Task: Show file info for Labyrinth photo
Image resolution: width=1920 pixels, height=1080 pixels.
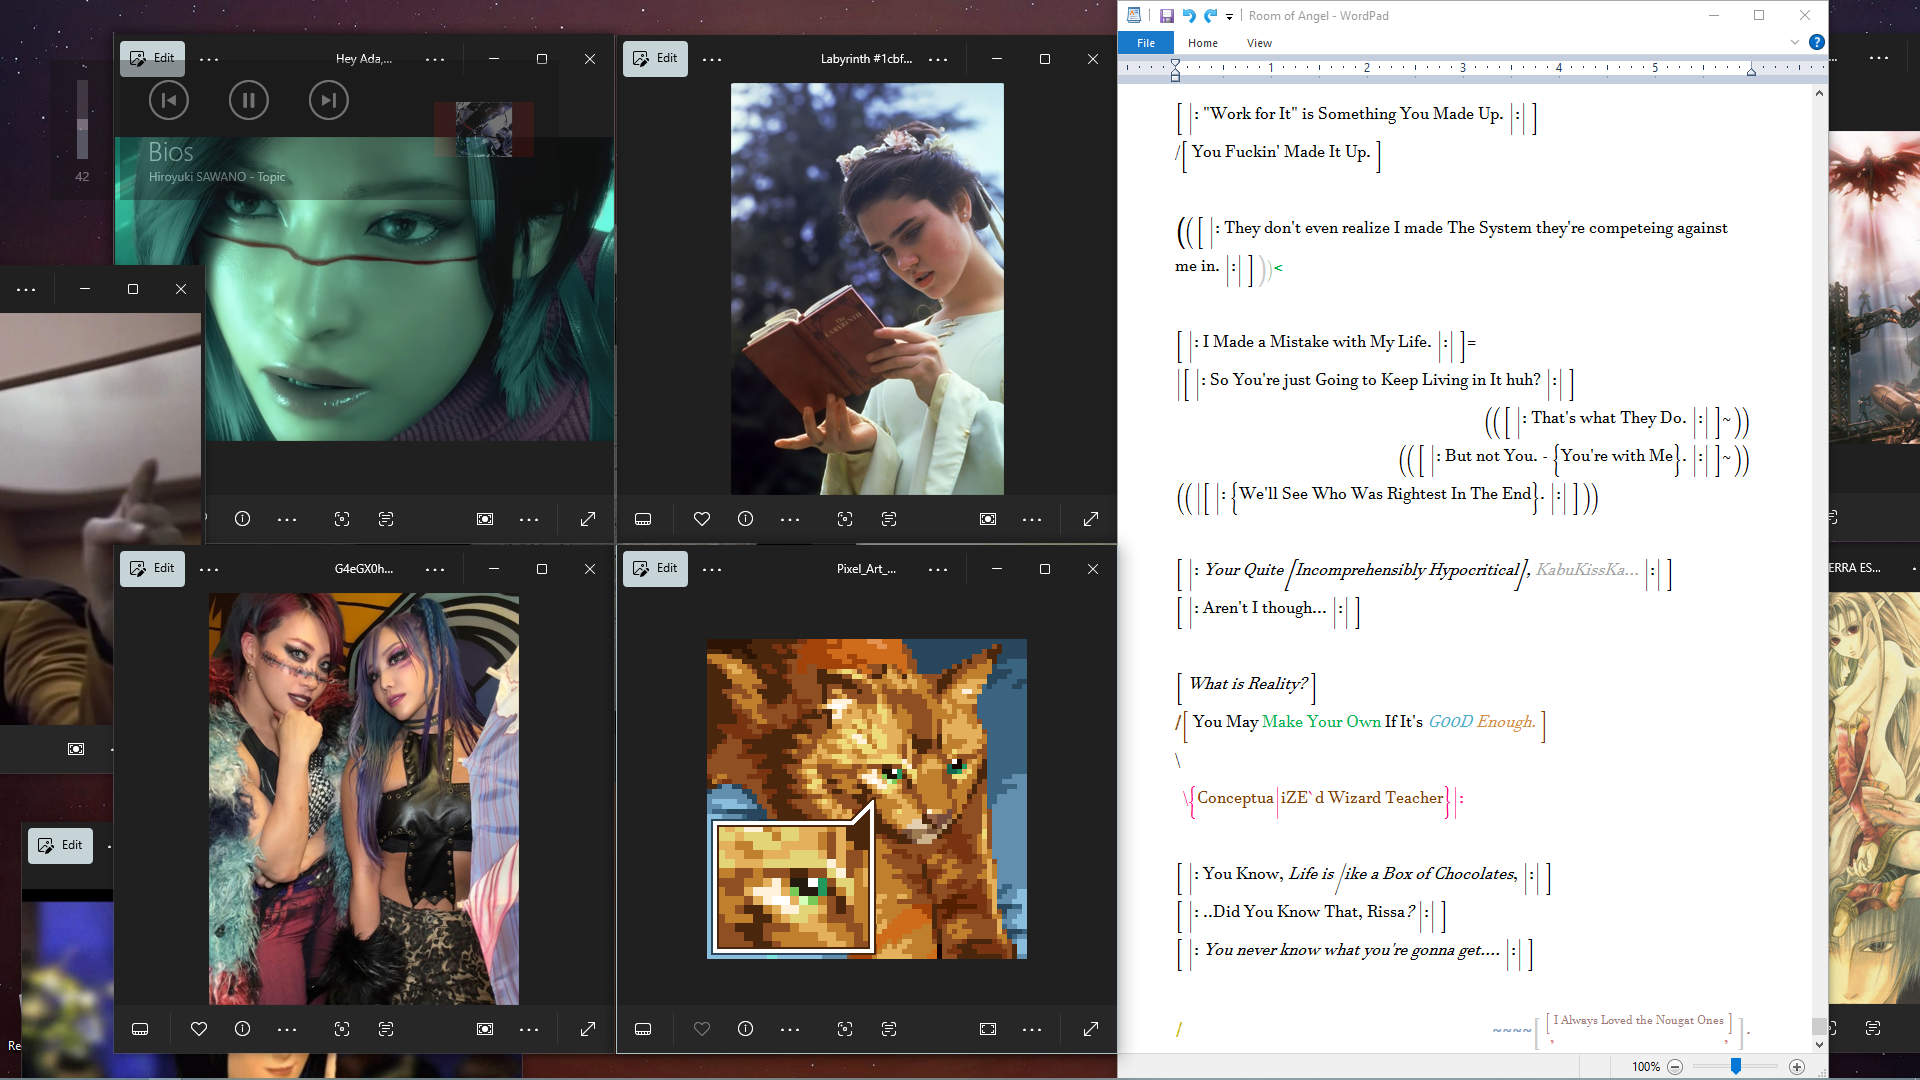Action: [745, 519]
